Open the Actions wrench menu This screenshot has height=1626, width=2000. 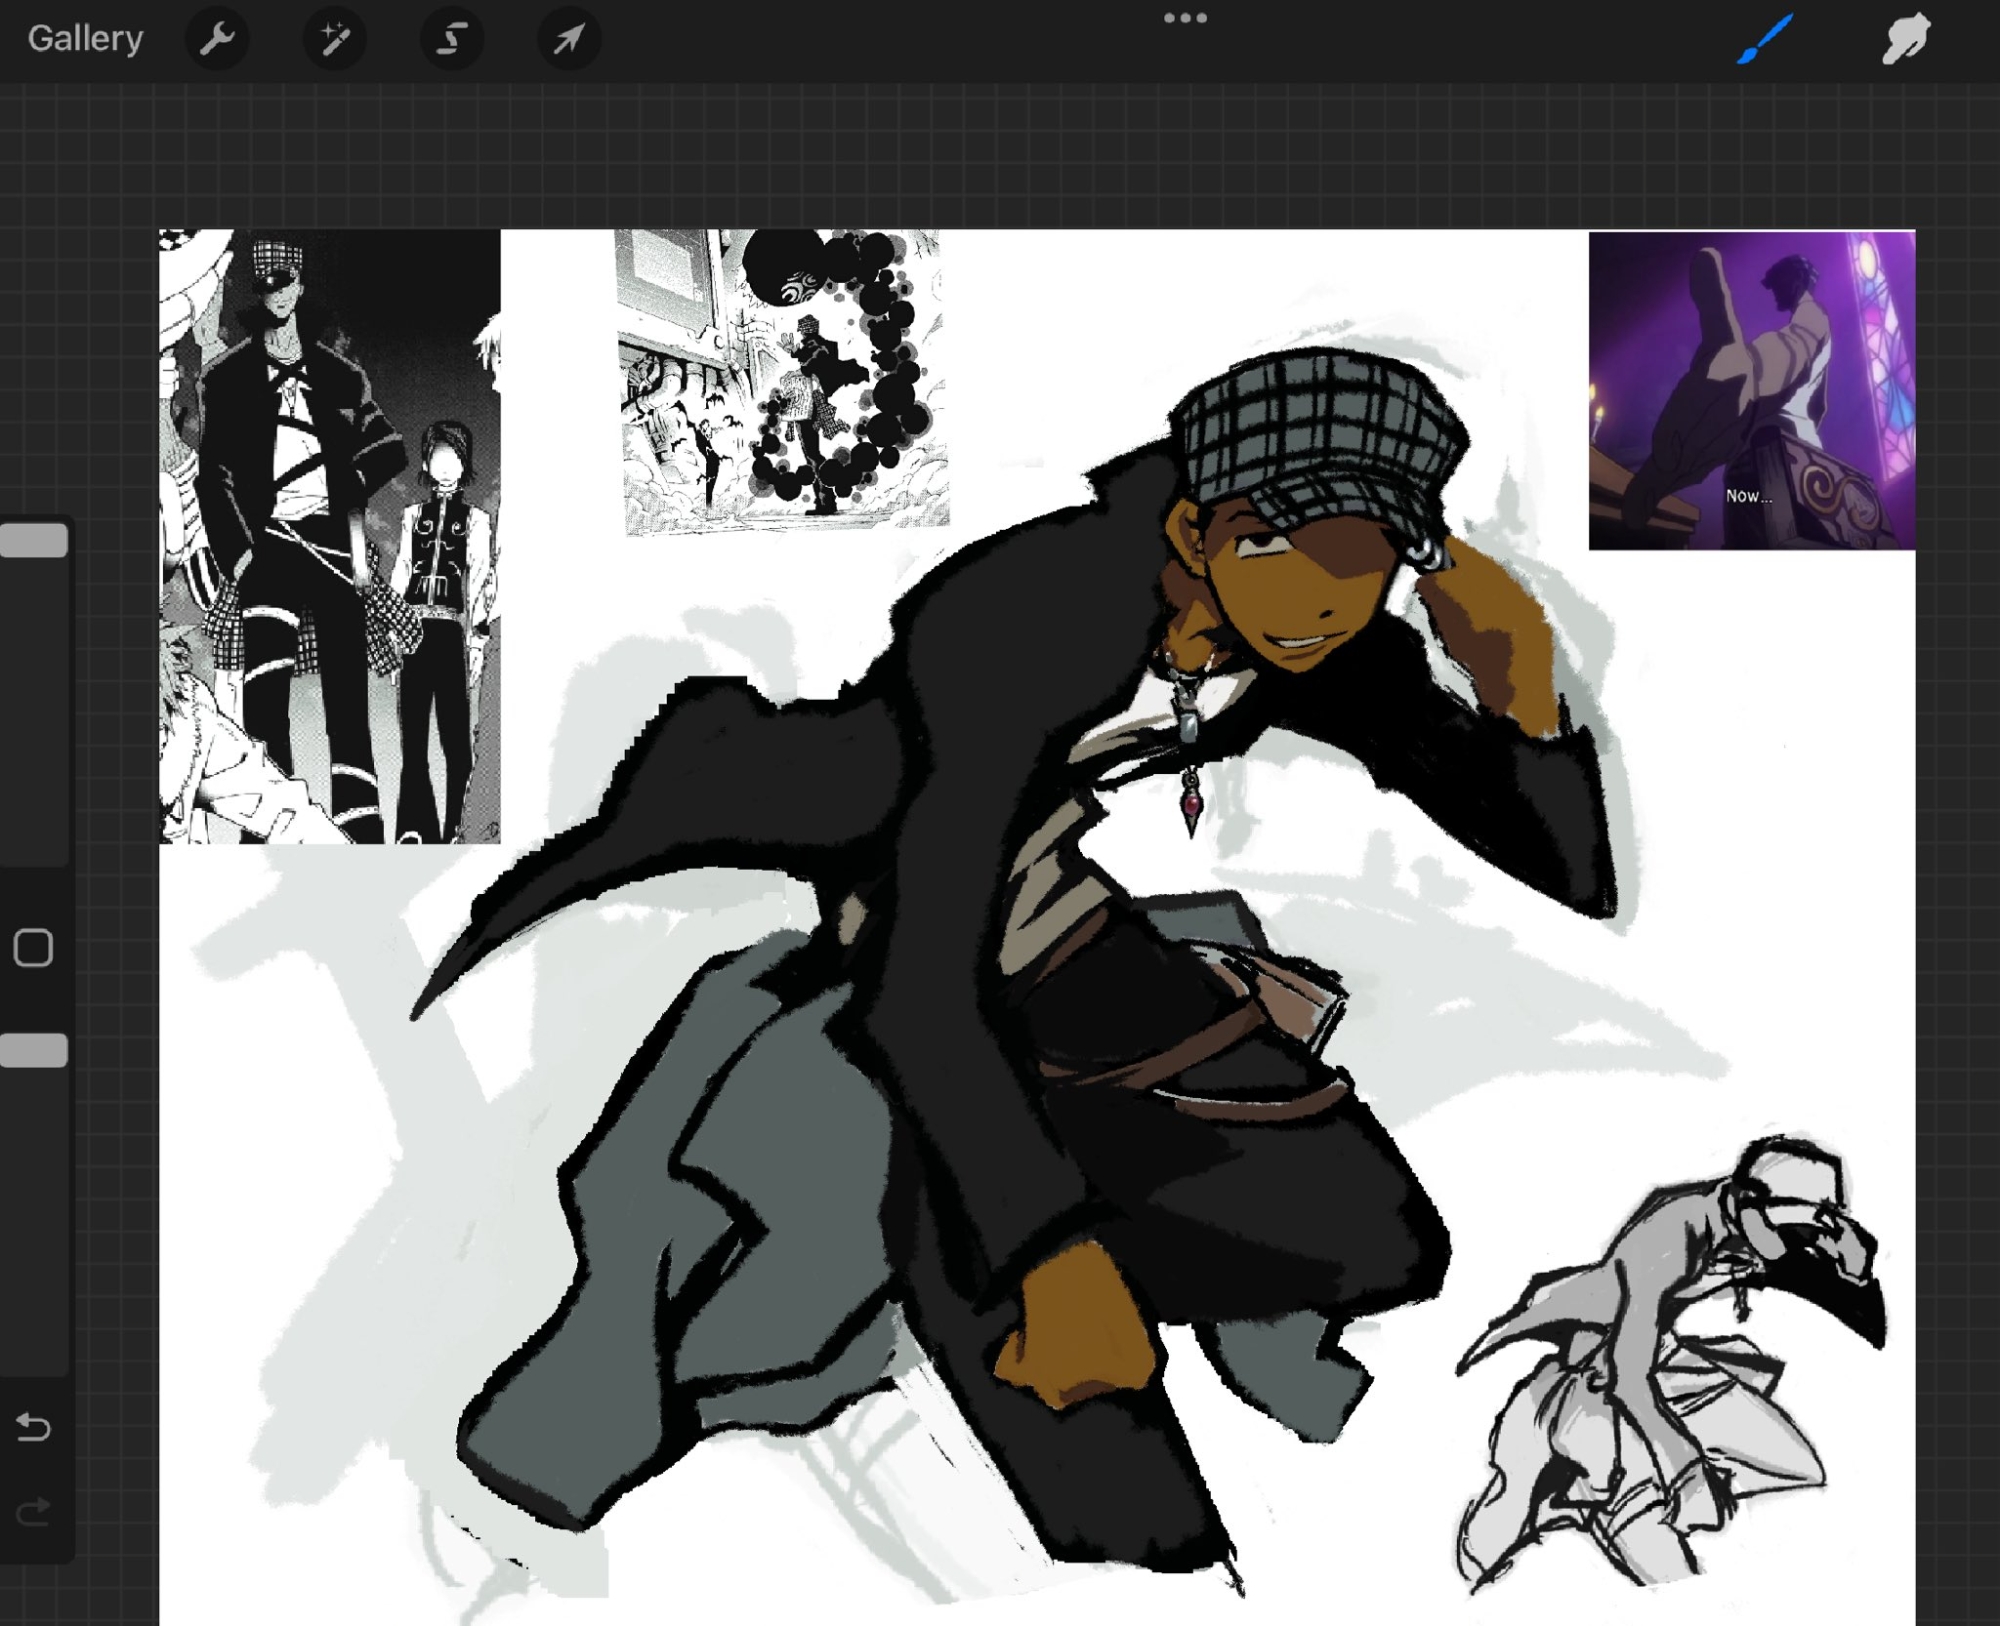(x=217, y=39)
